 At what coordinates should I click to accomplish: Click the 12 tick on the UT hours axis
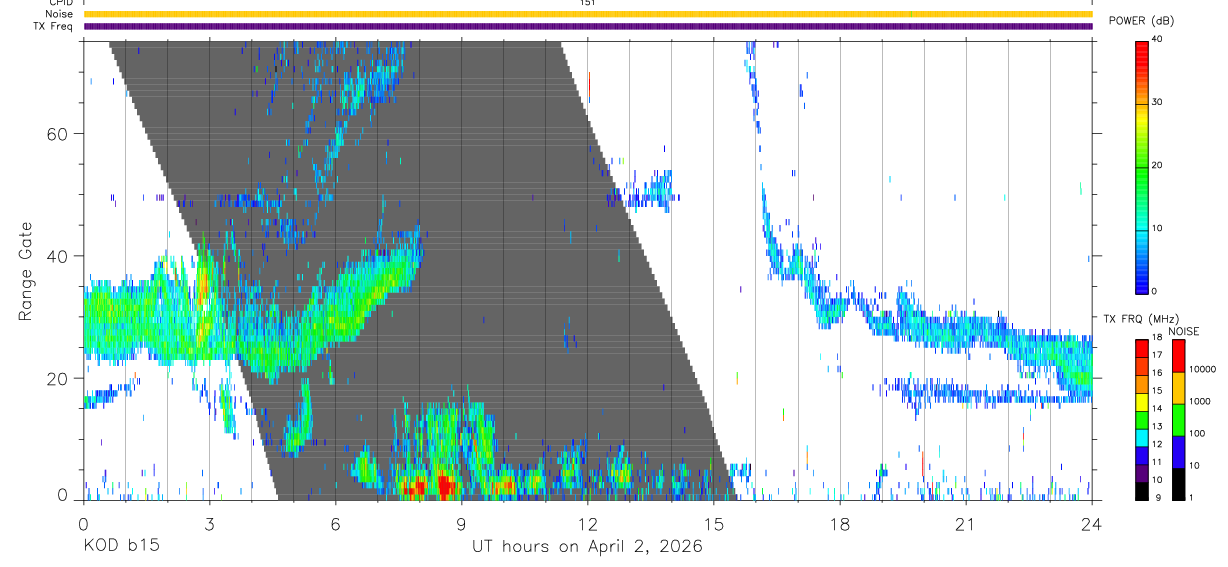587,524
